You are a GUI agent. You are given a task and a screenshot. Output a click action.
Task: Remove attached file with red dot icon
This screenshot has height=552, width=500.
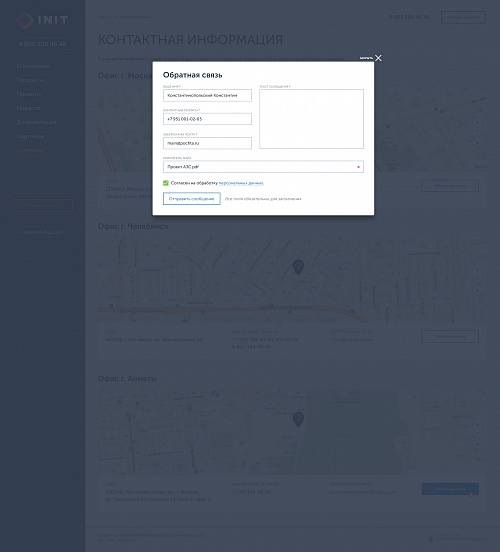click(358, 167)
